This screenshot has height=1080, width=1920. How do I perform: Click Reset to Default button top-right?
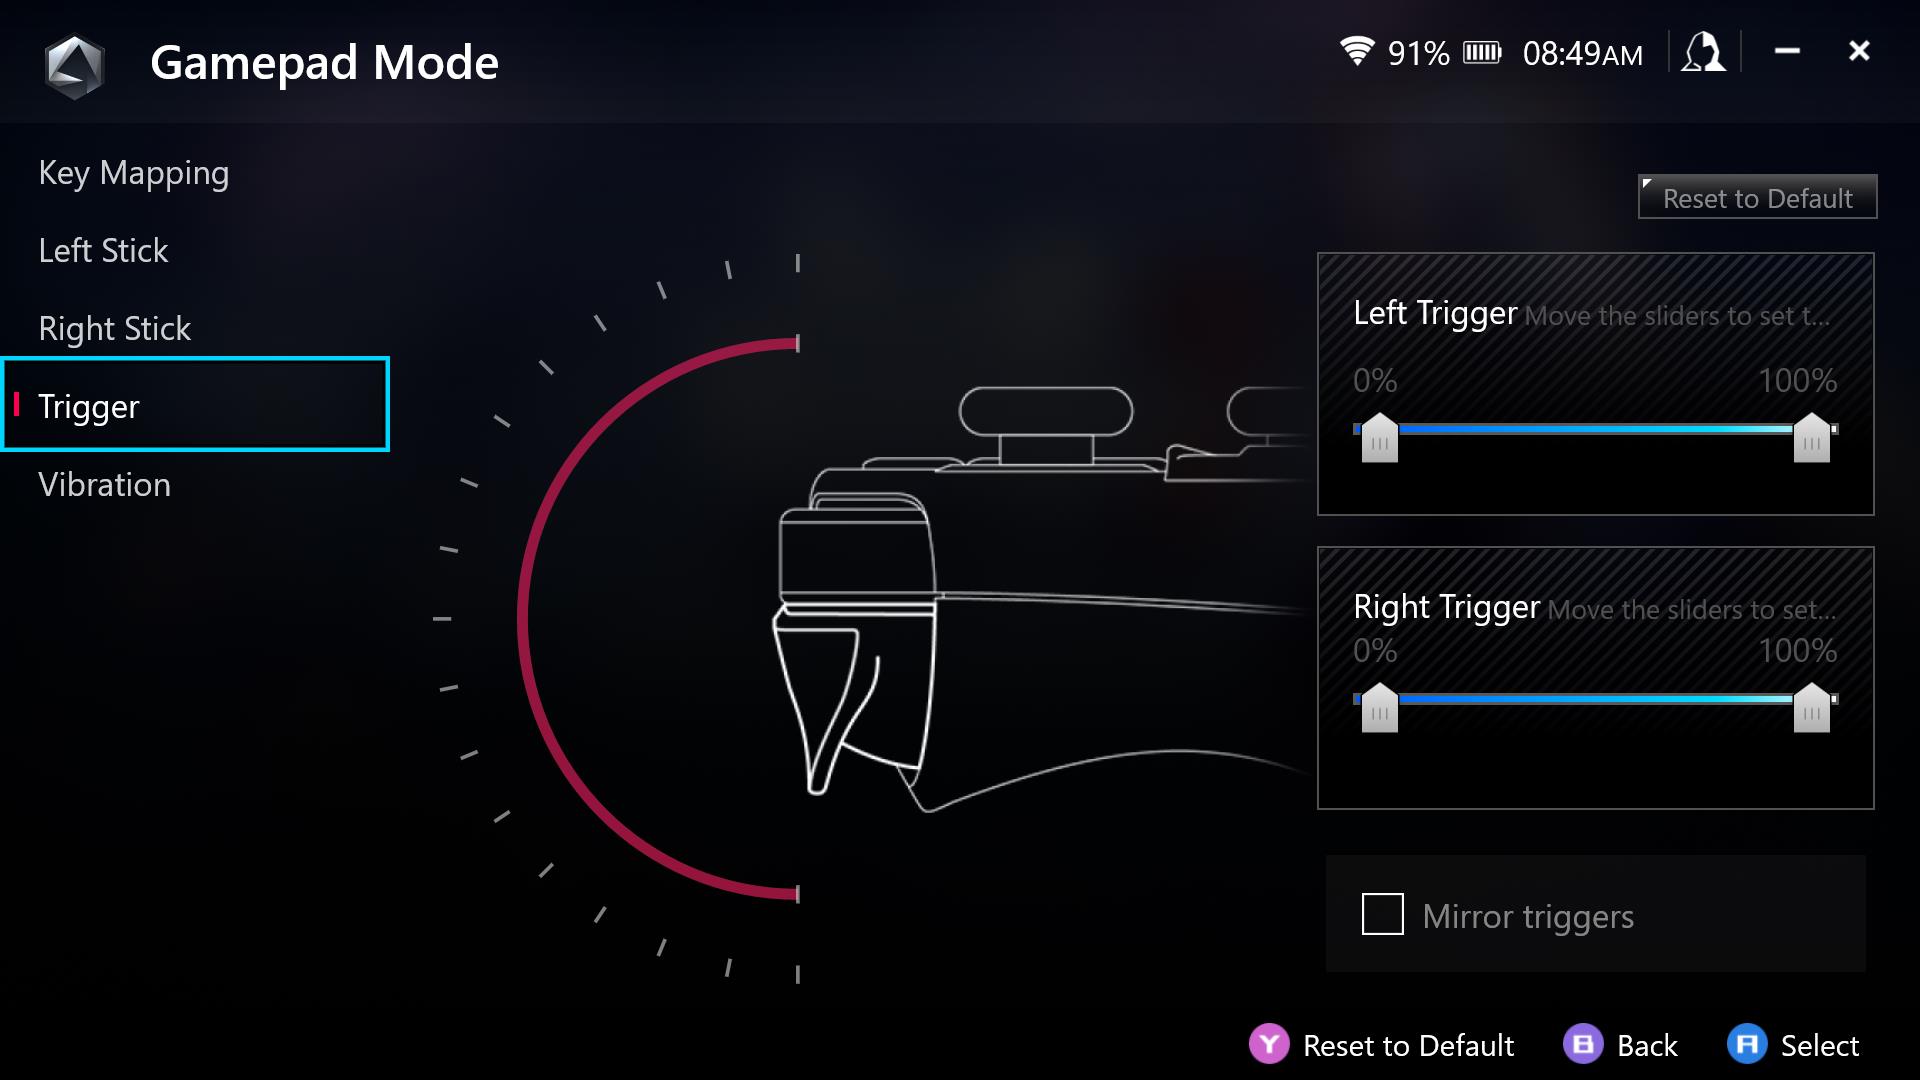pos(1759,198)
